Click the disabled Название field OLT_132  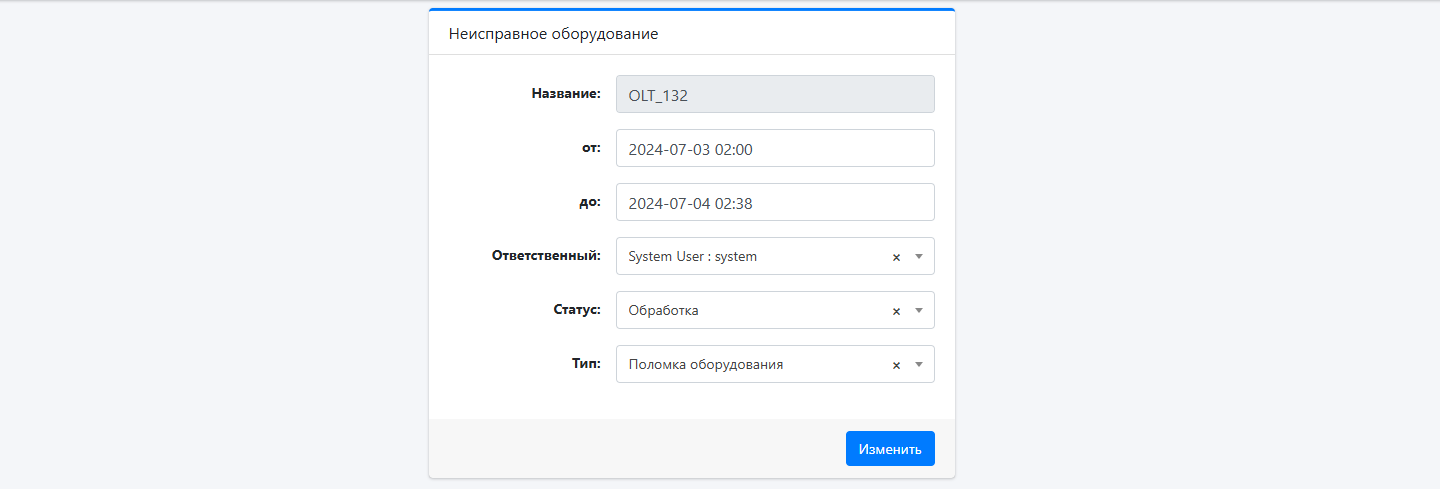[775, 94]
